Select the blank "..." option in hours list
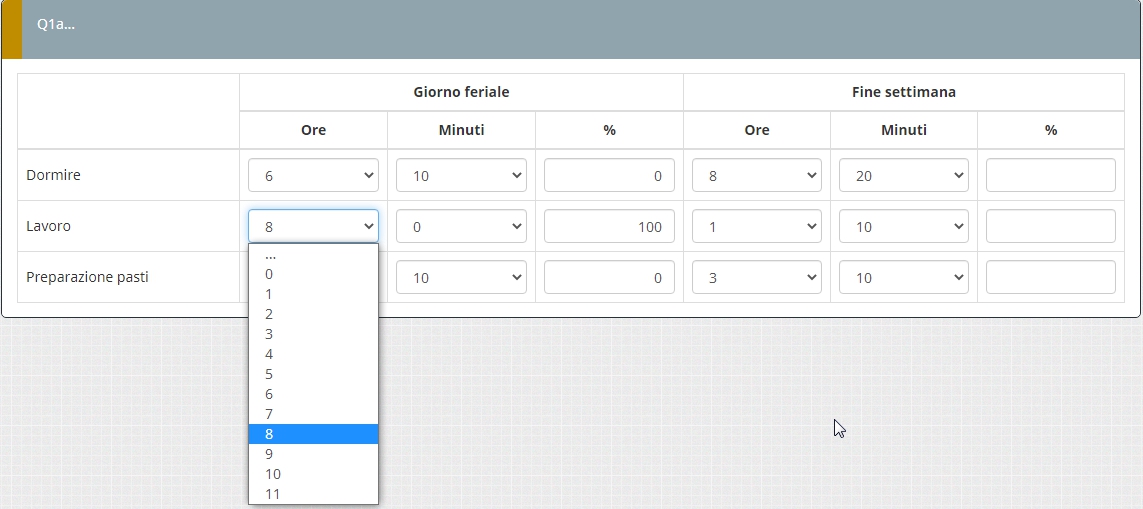Viewport: 1143px width, 509px height. pyautogui.click(x=313, y=255)
